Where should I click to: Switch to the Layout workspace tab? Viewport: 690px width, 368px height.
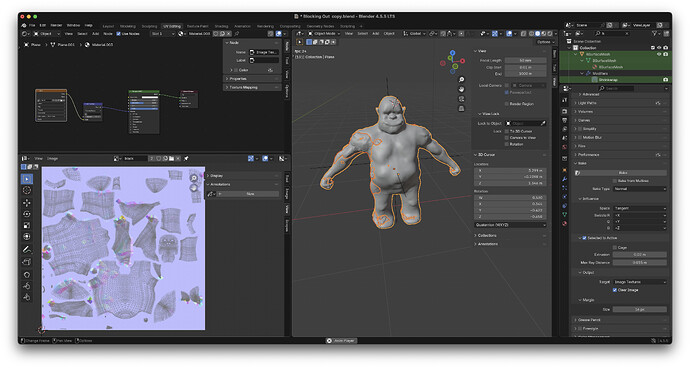point(108,26)
